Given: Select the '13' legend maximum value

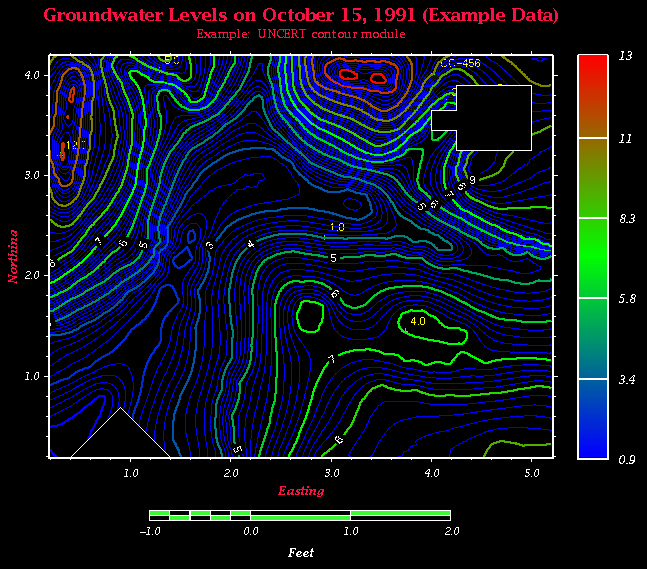Looking at the screenshot, I should [x=625, y=56].
